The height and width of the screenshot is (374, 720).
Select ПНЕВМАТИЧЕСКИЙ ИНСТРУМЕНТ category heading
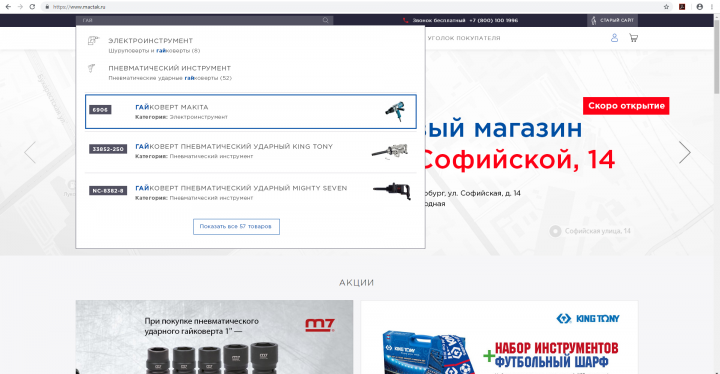pos(169,68)
